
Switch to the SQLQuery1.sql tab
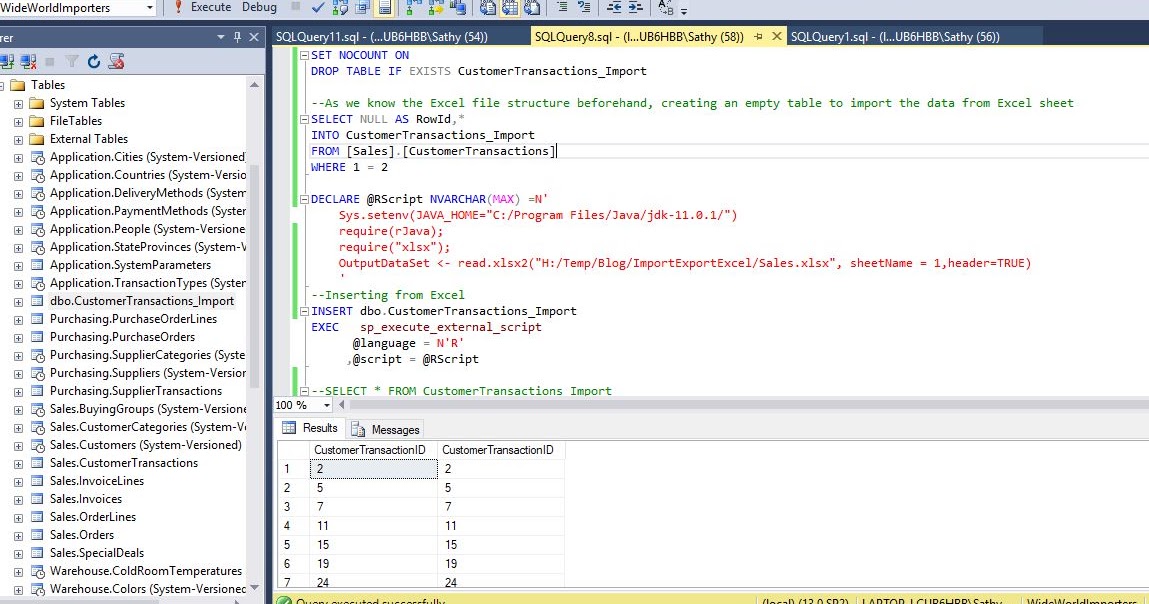click(x=895, y=37)
